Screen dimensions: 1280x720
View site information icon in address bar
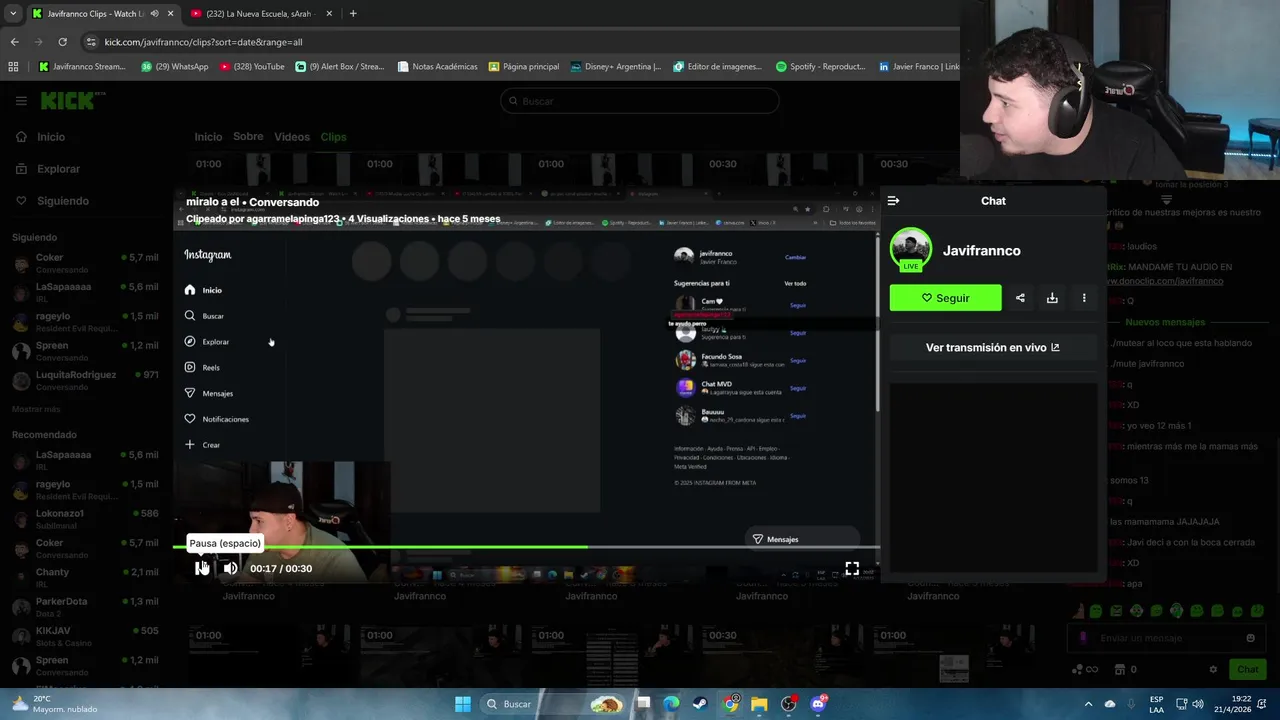[x=91, y=42]
